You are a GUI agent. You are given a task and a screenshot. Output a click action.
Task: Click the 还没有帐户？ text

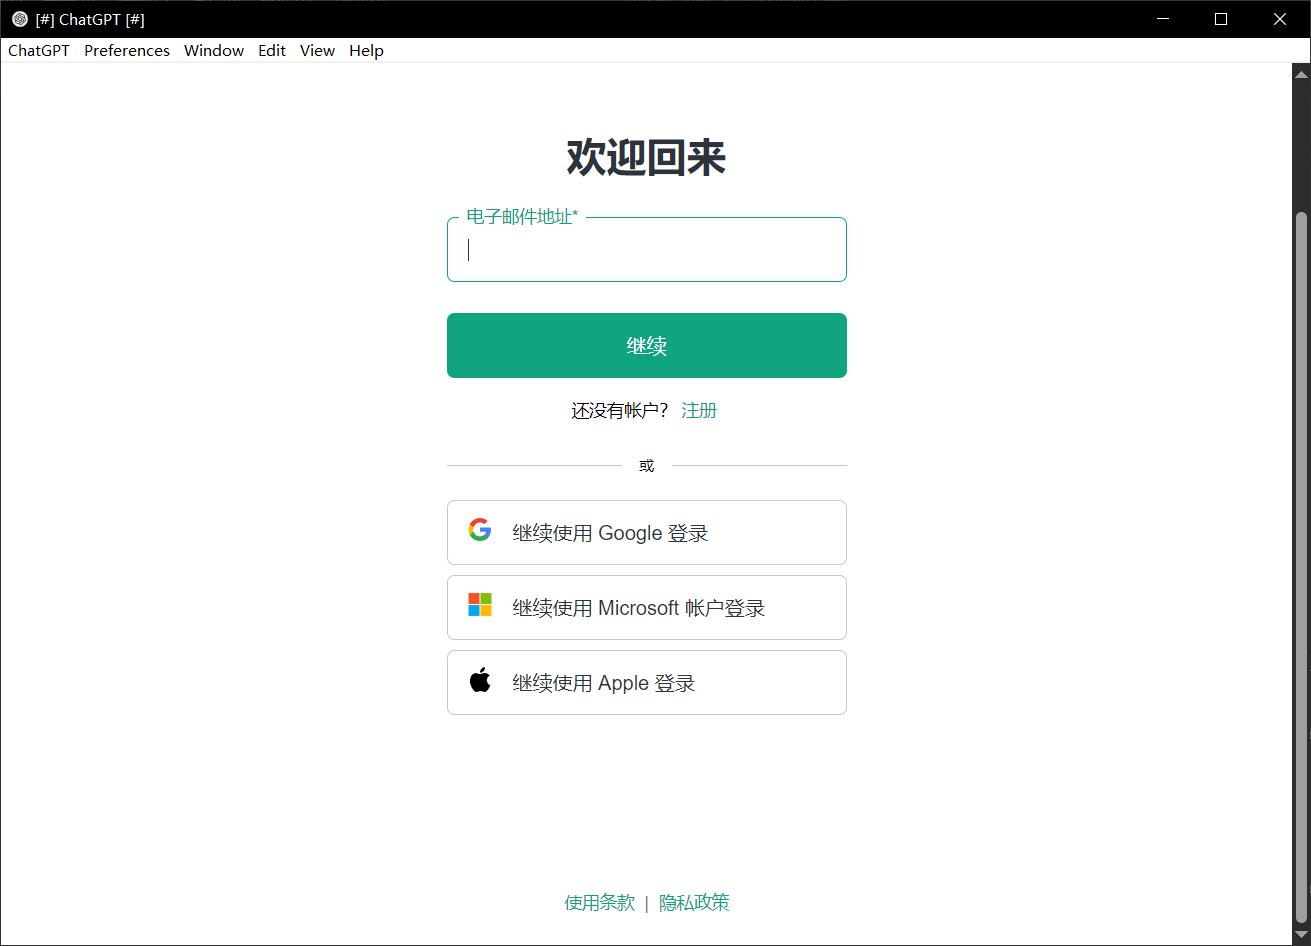620,410
